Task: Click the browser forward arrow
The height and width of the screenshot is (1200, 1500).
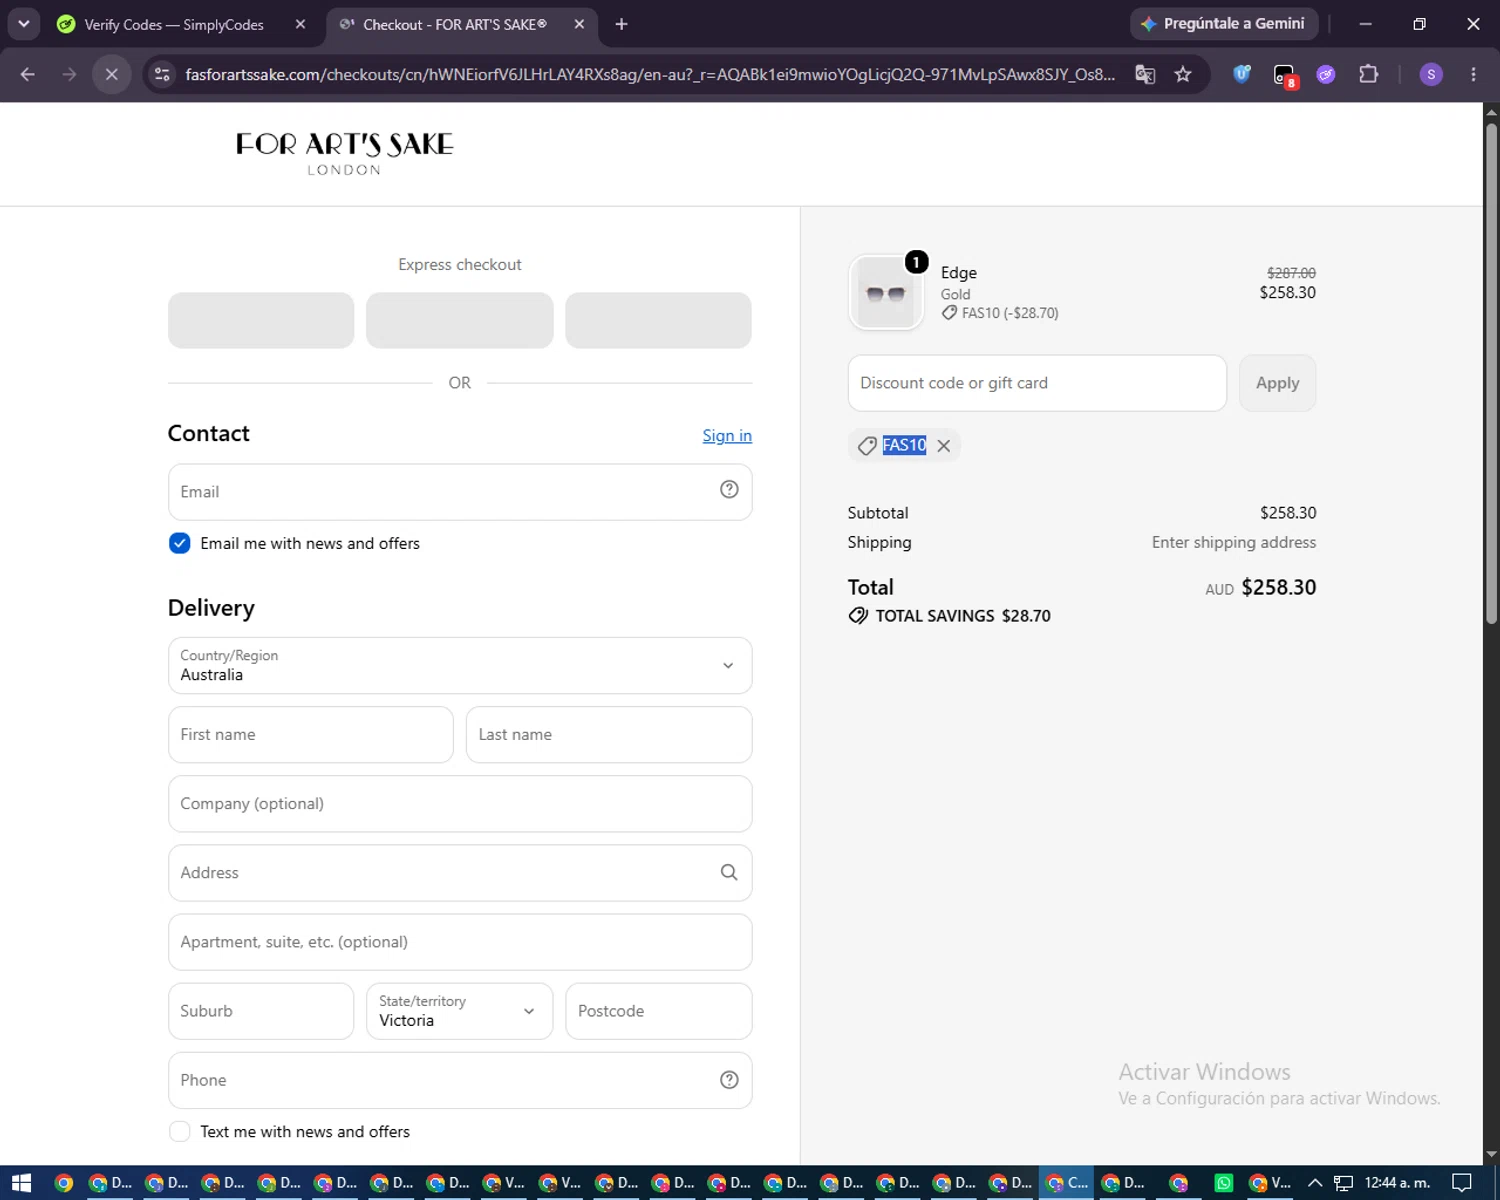Action: pyautogui.click(x=69, y=74)
